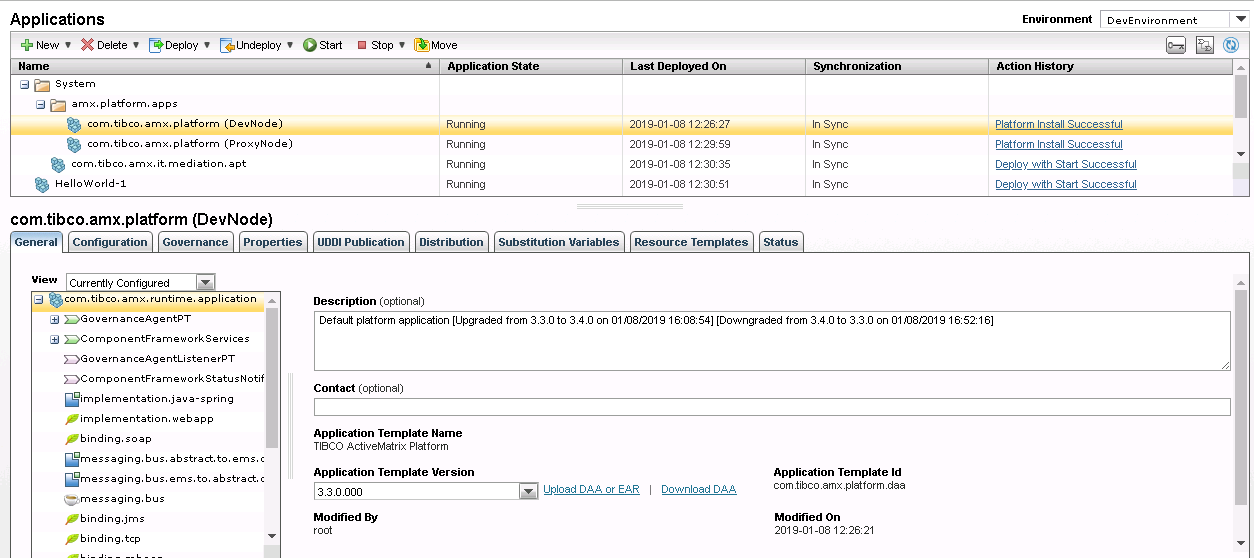Click the ProxyNode platform application icon
Image resolution: width=1254 pixels, height=558 pixels.
(74, 144)
